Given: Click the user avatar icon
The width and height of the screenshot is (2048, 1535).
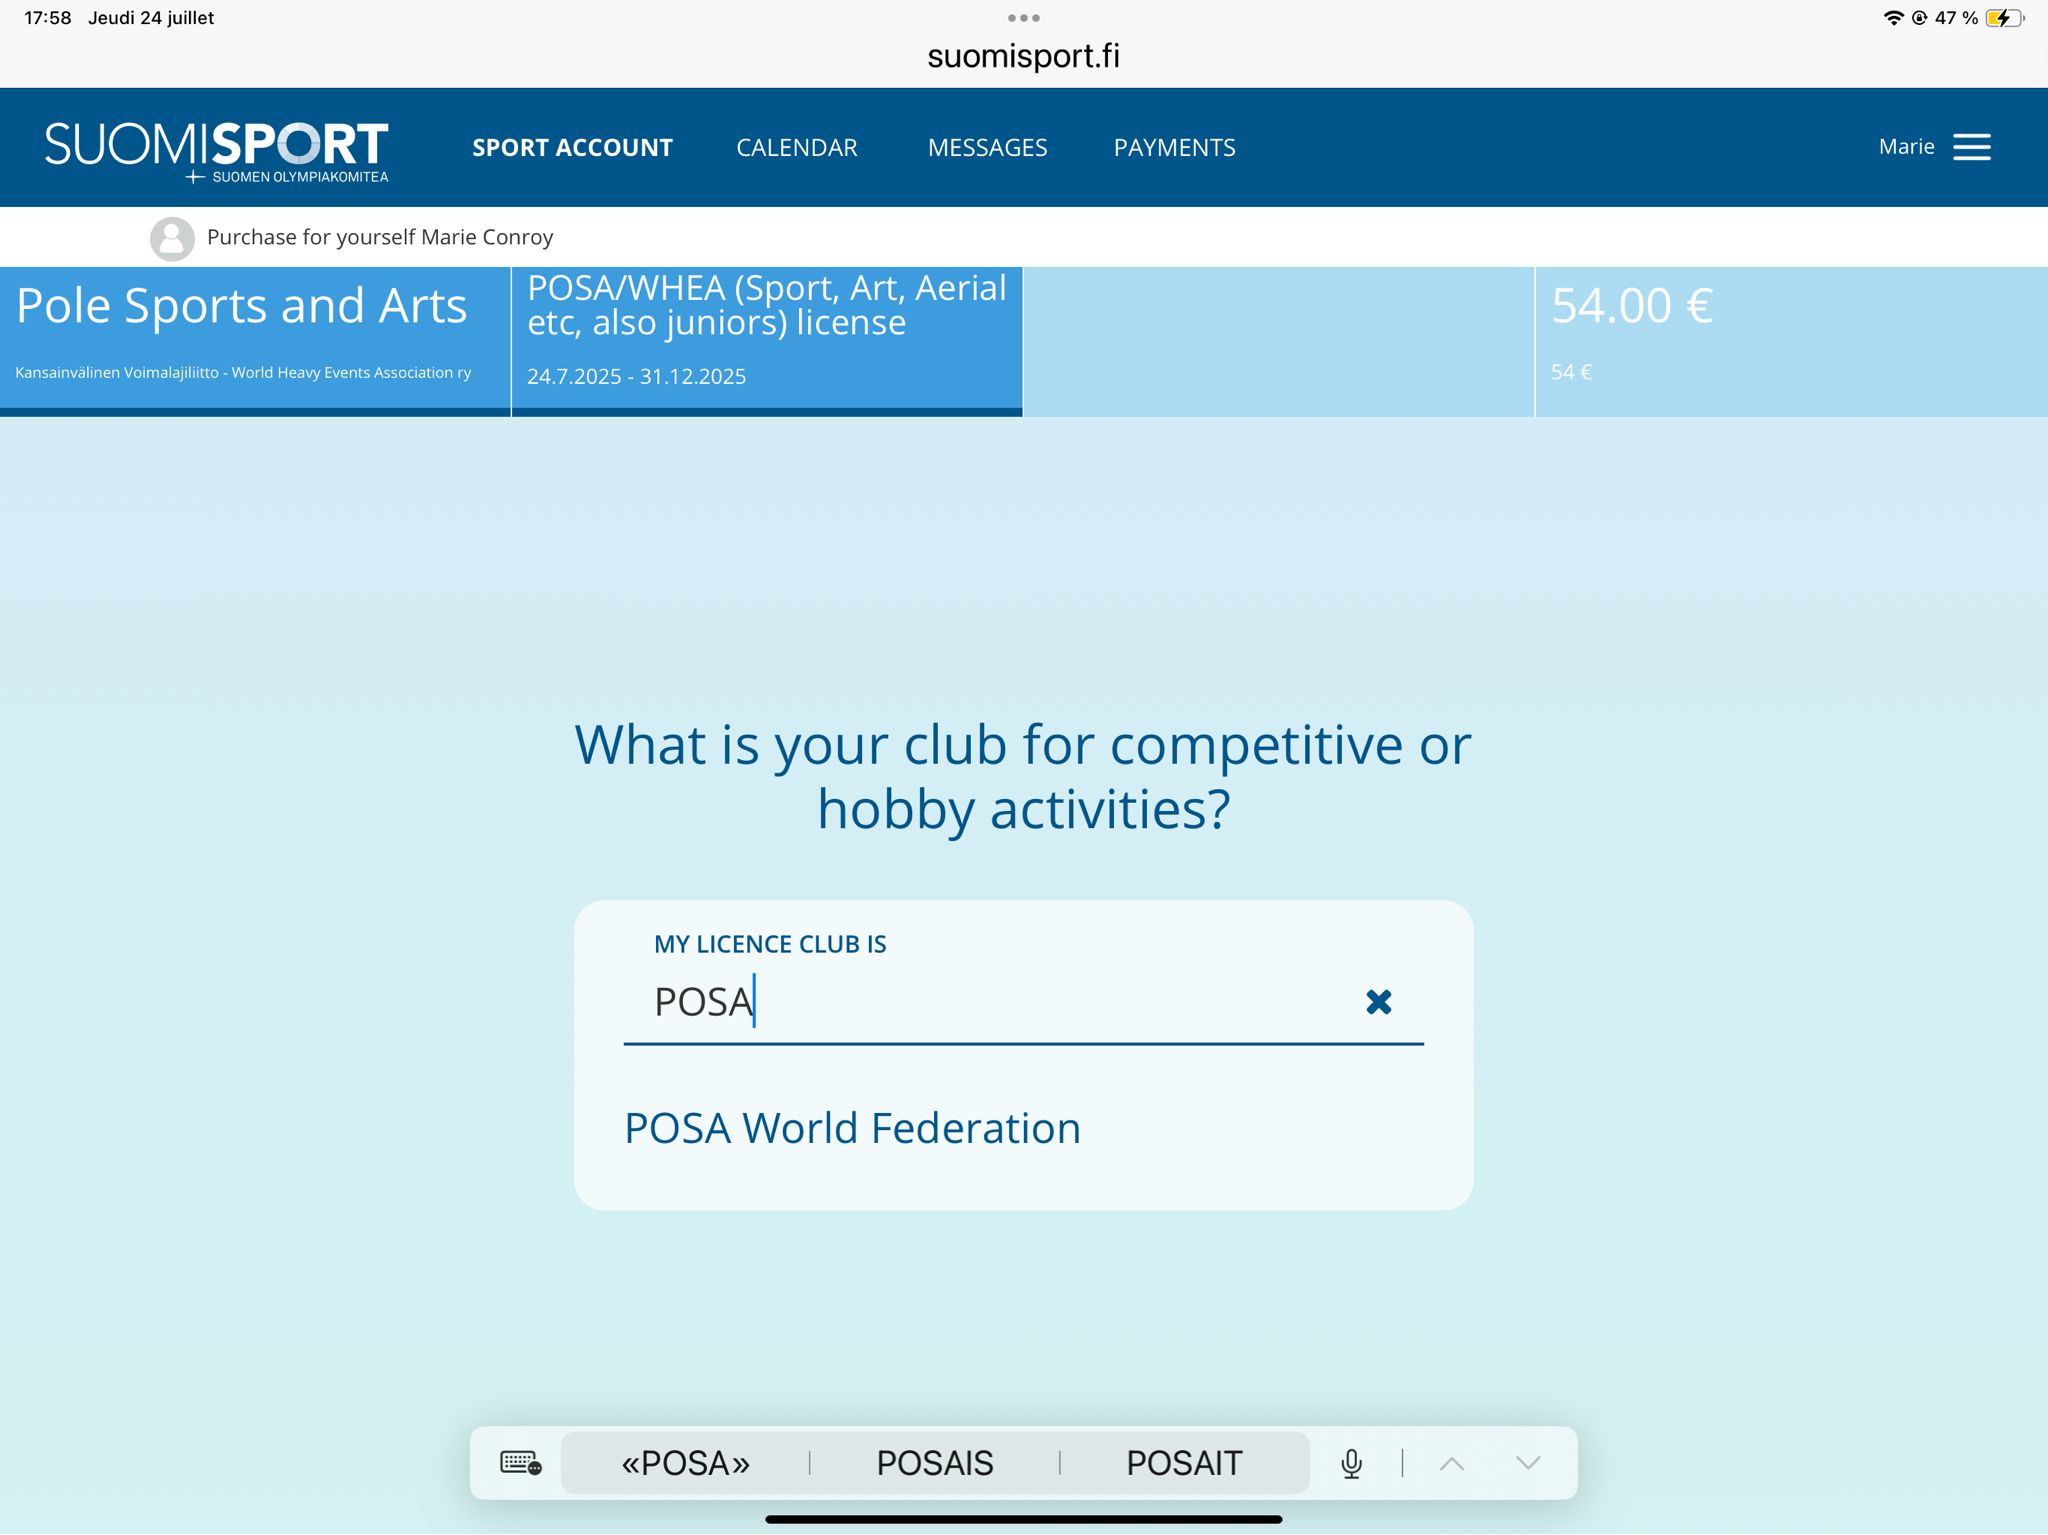Looking at the screenshot, I should (172, 238).
